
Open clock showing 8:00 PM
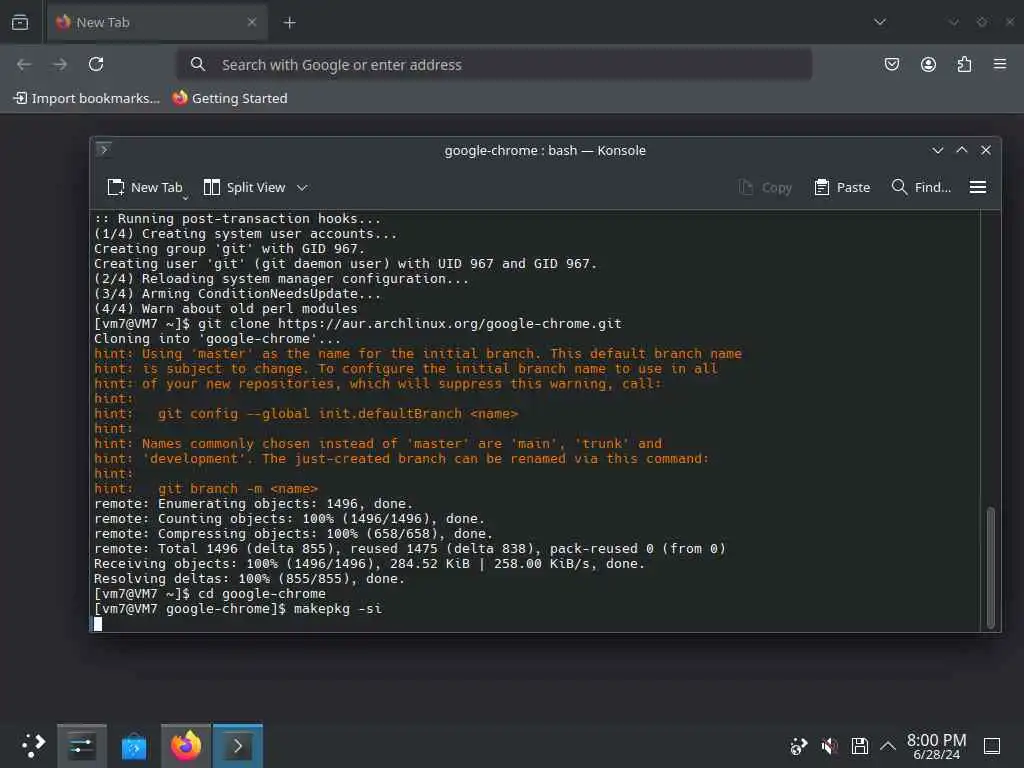936,746
